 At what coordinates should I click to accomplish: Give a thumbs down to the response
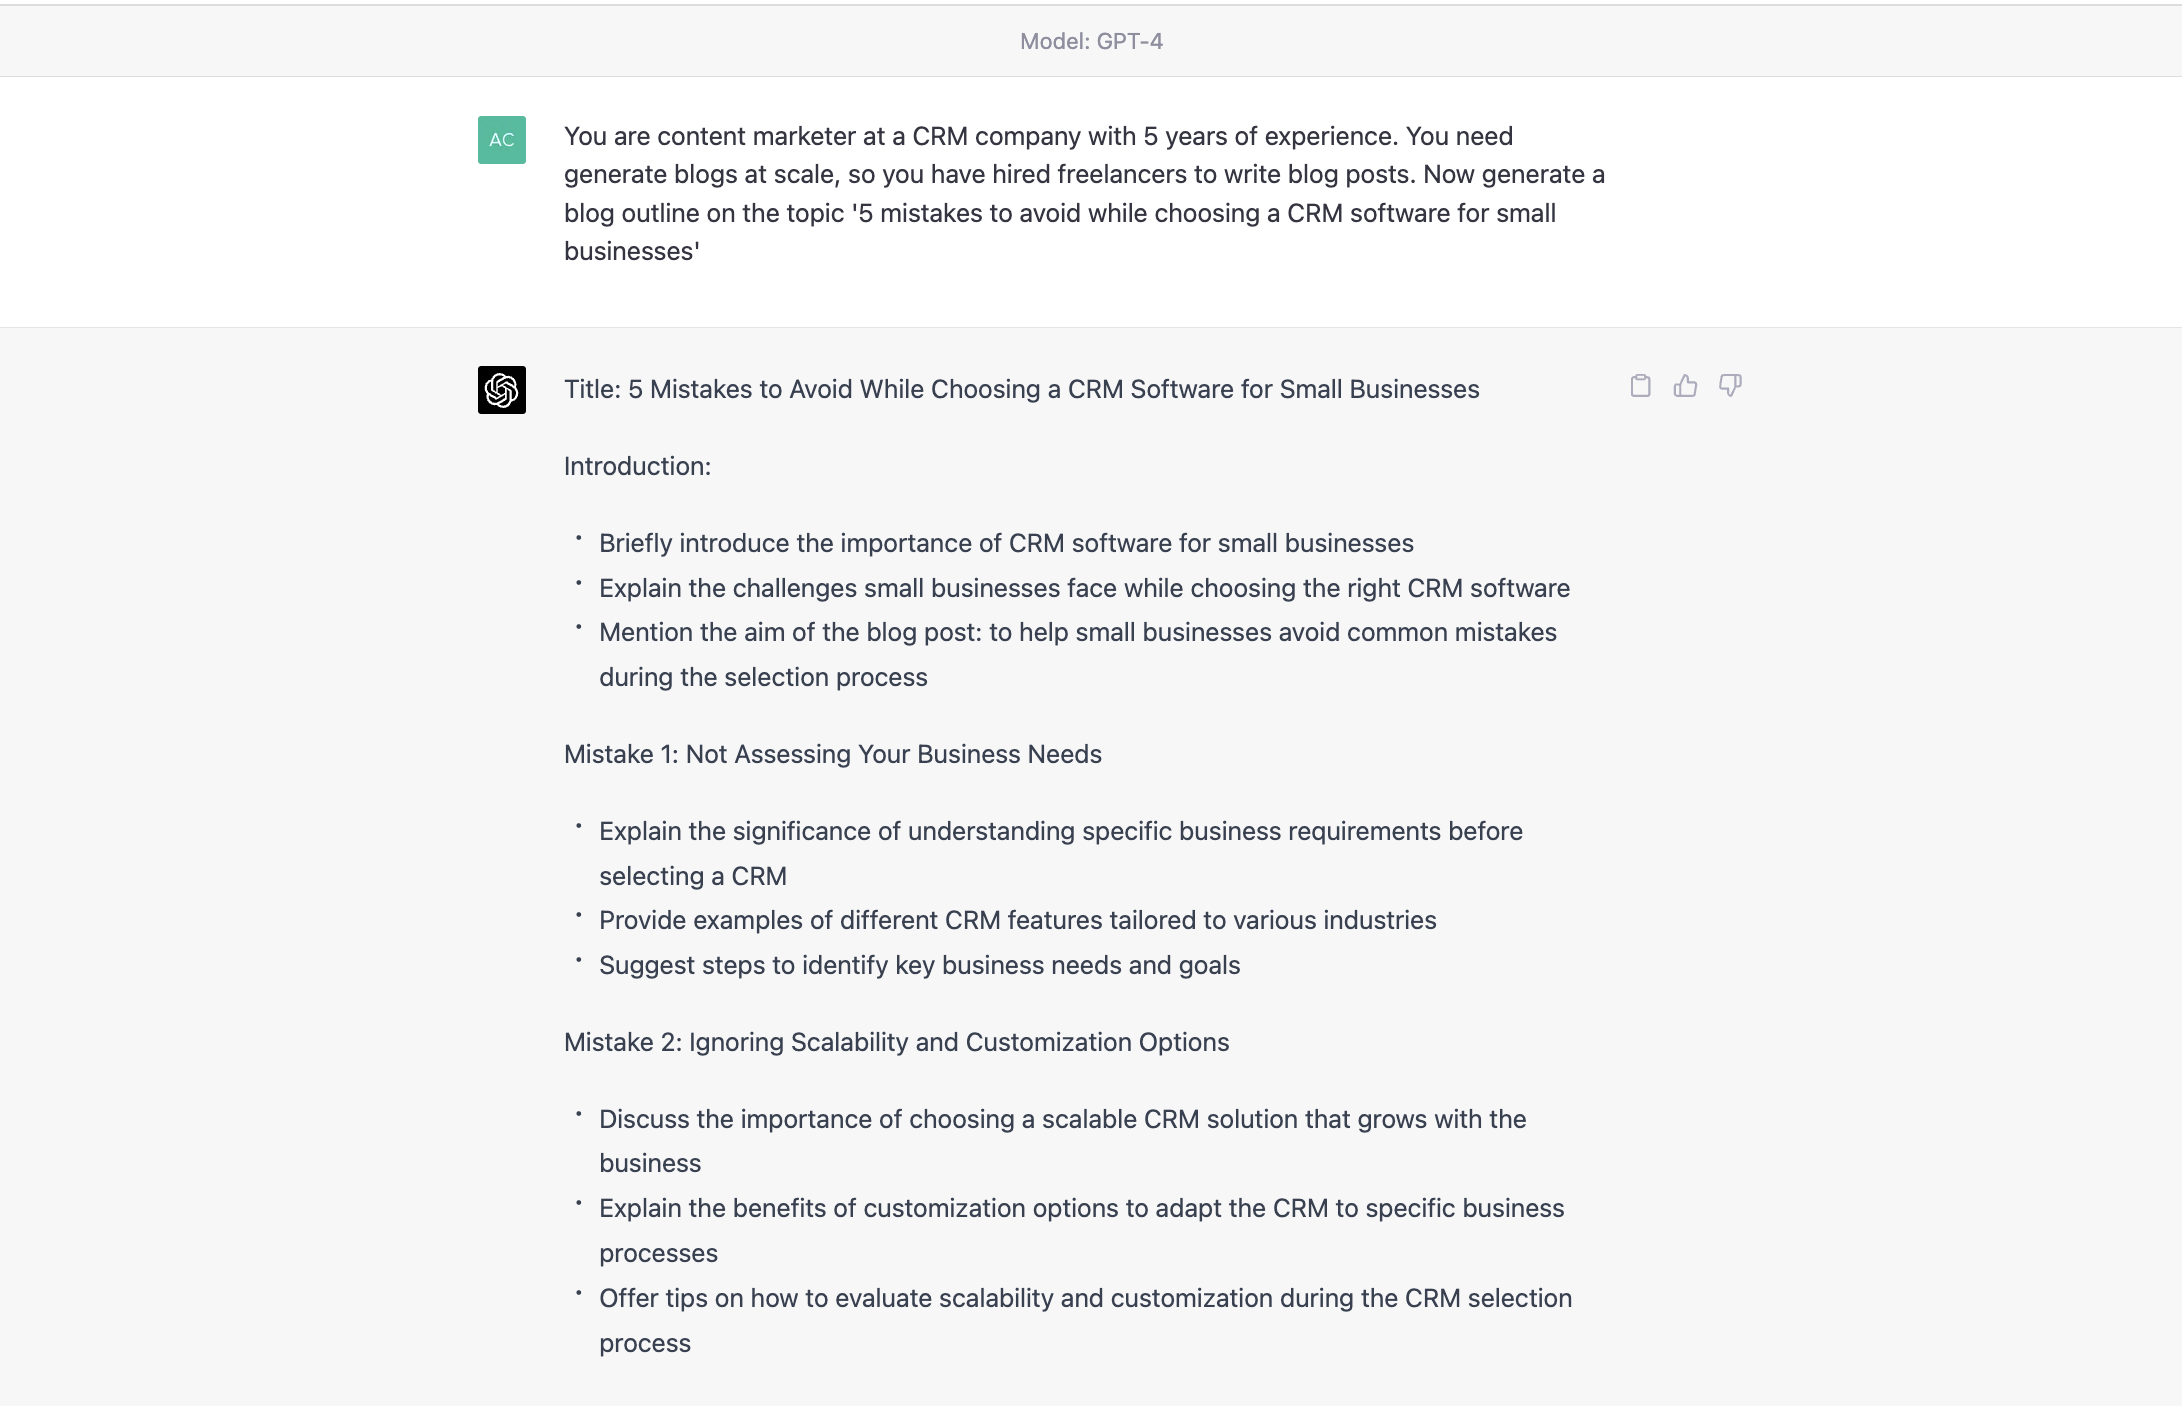(1730, 385)
